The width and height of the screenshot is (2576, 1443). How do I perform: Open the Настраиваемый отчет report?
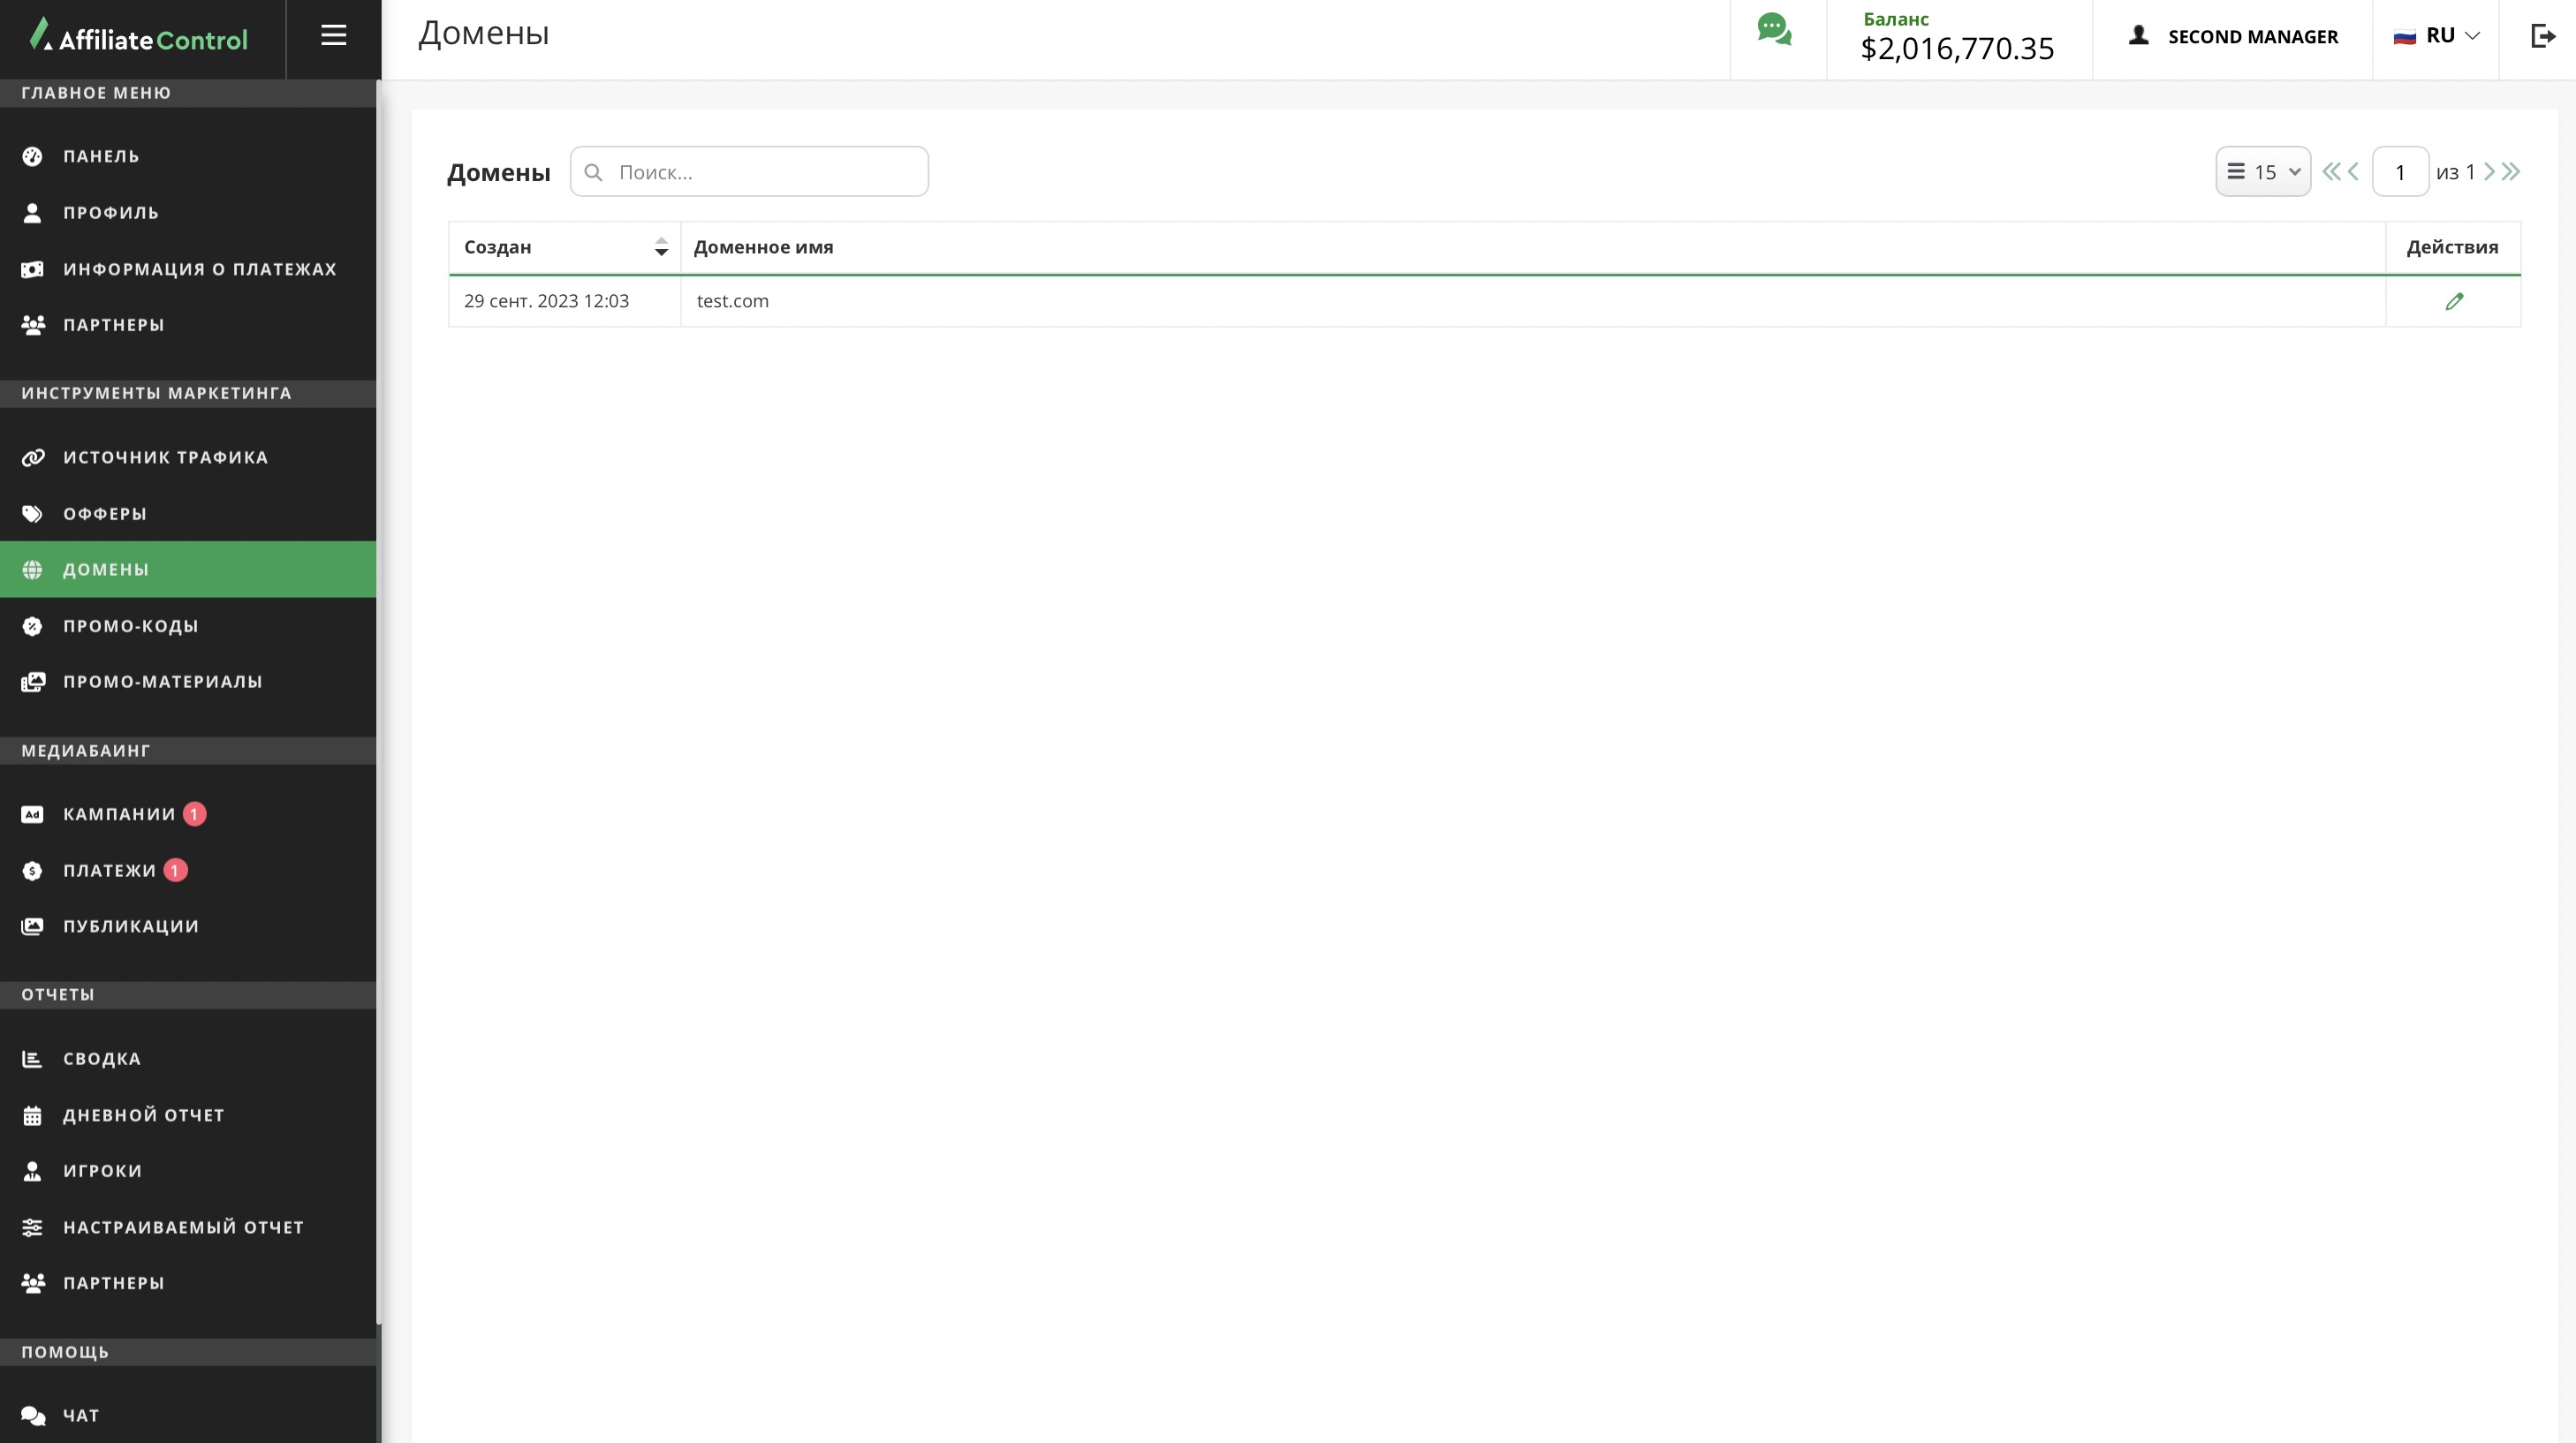[x=183, y=1227]
